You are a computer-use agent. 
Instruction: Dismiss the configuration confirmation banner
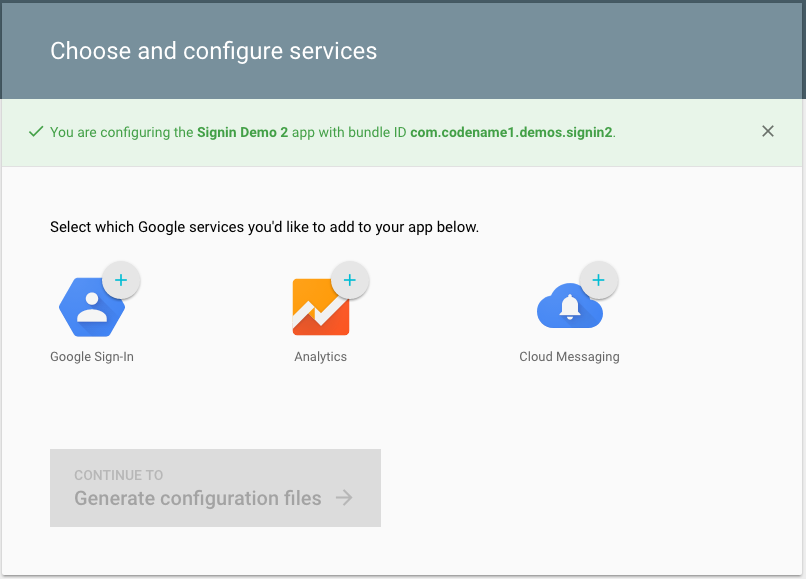[768, 131]
